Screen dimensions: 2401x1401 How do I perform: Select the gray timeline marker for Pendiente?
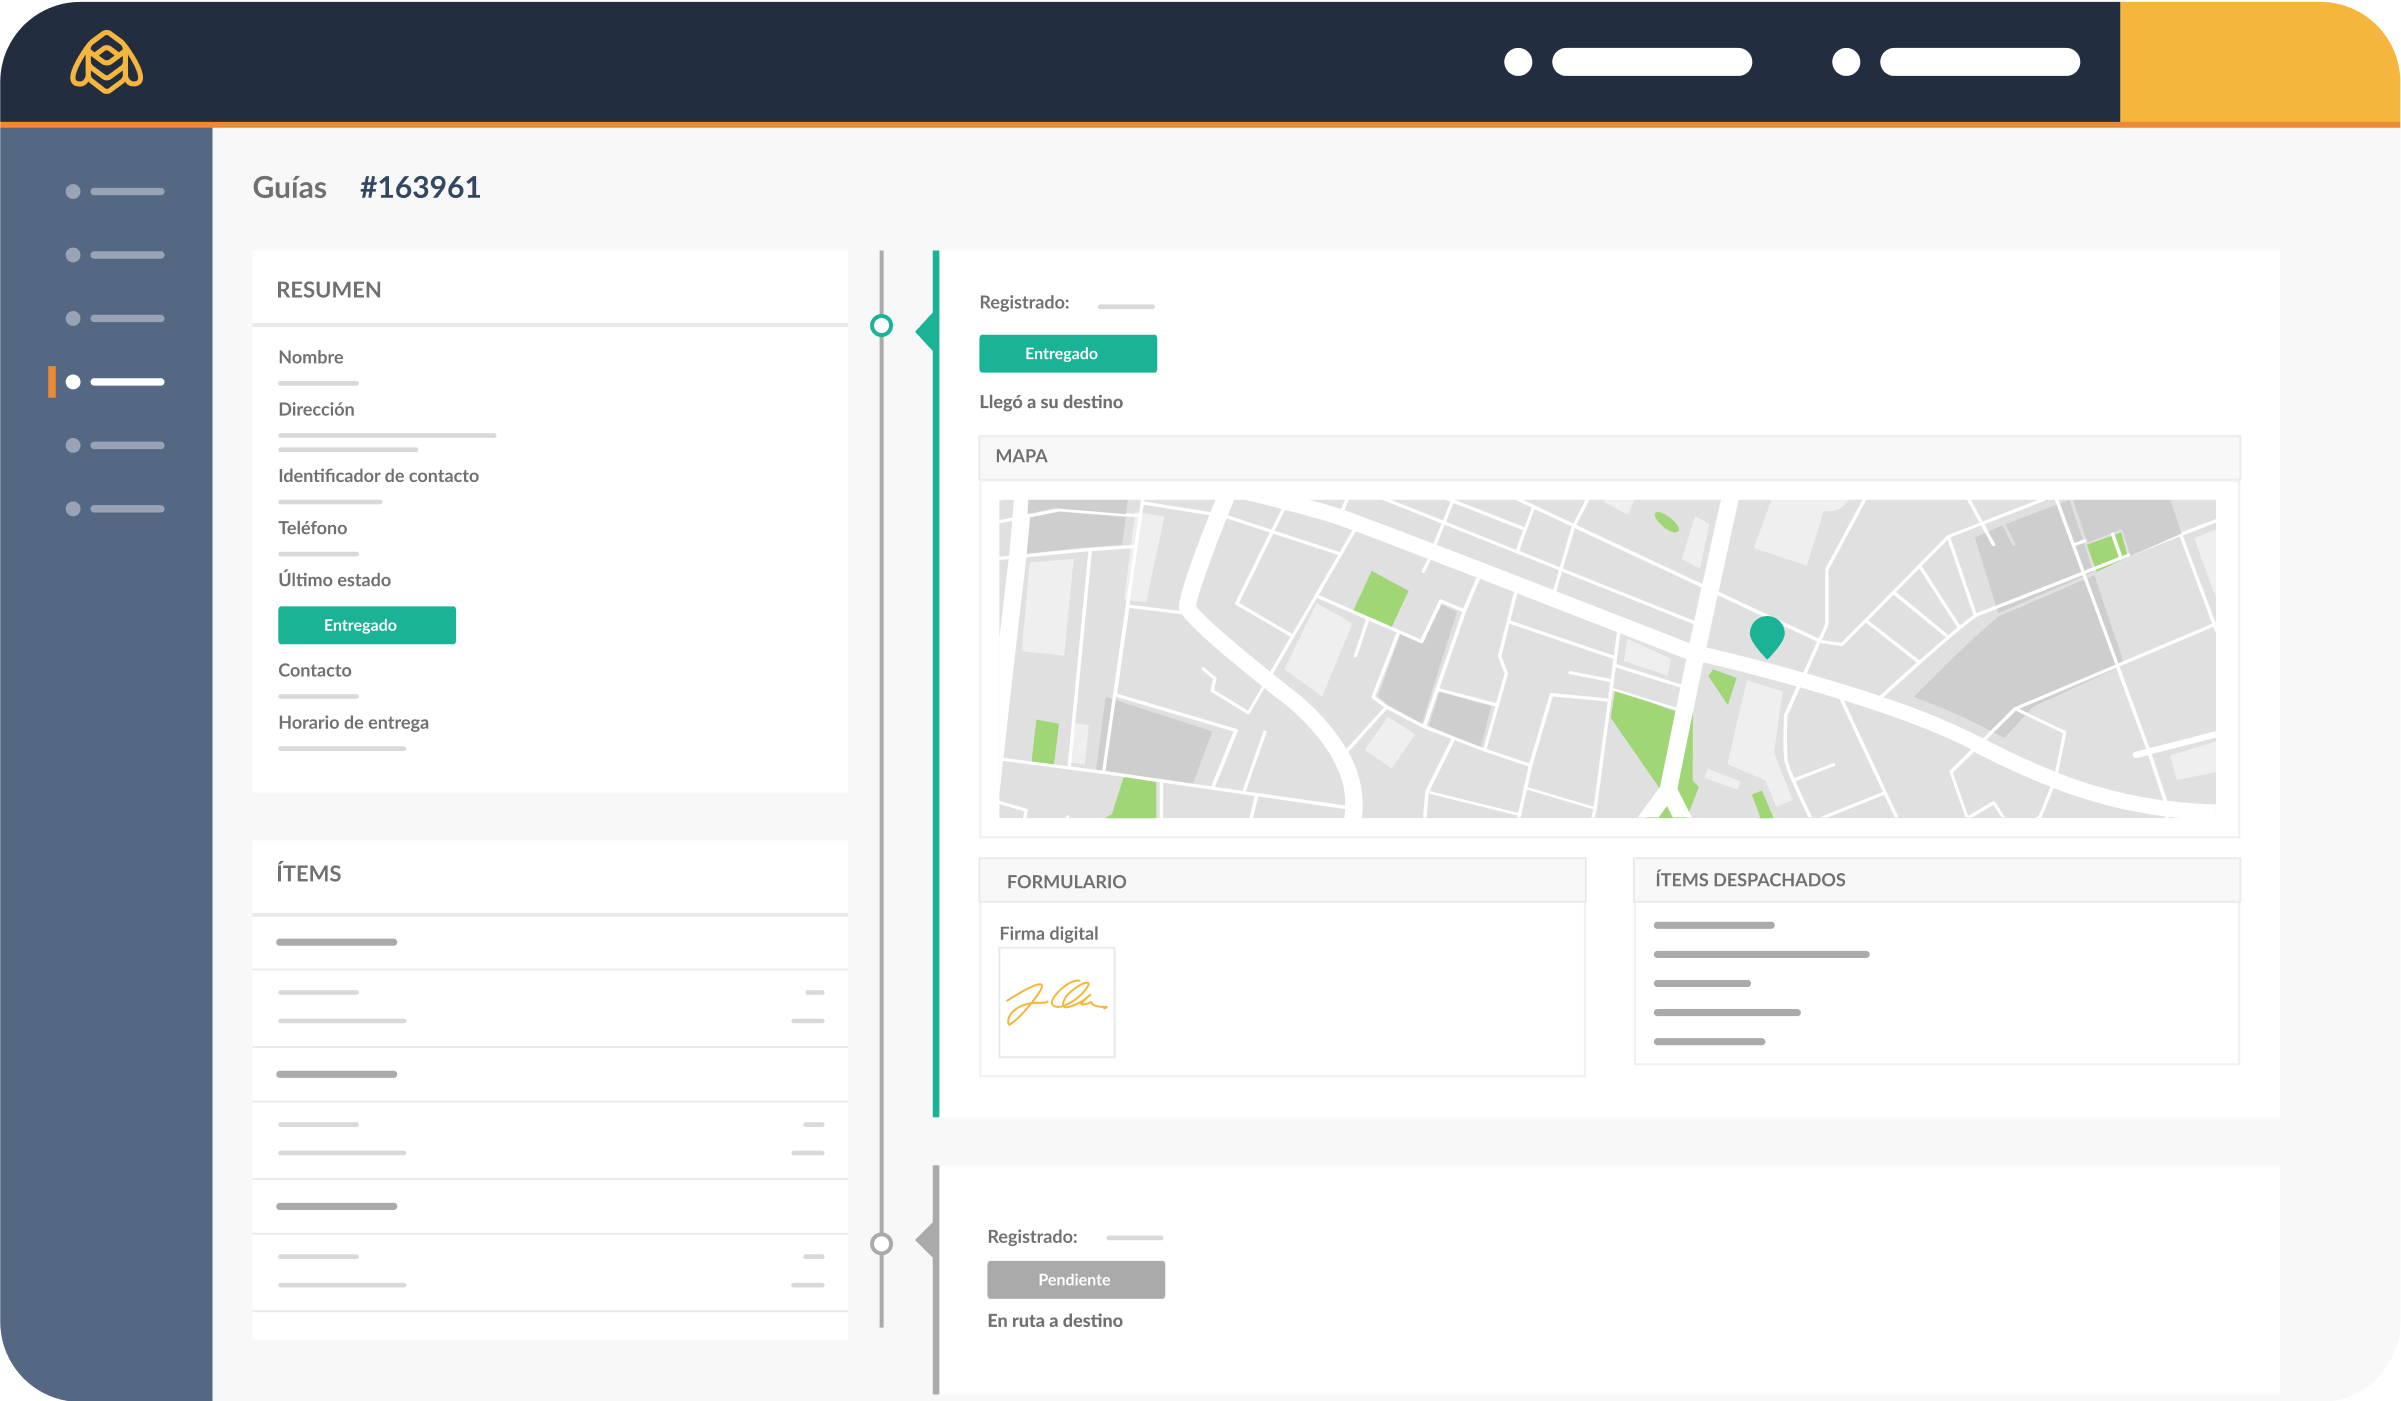click(881, 1243)
